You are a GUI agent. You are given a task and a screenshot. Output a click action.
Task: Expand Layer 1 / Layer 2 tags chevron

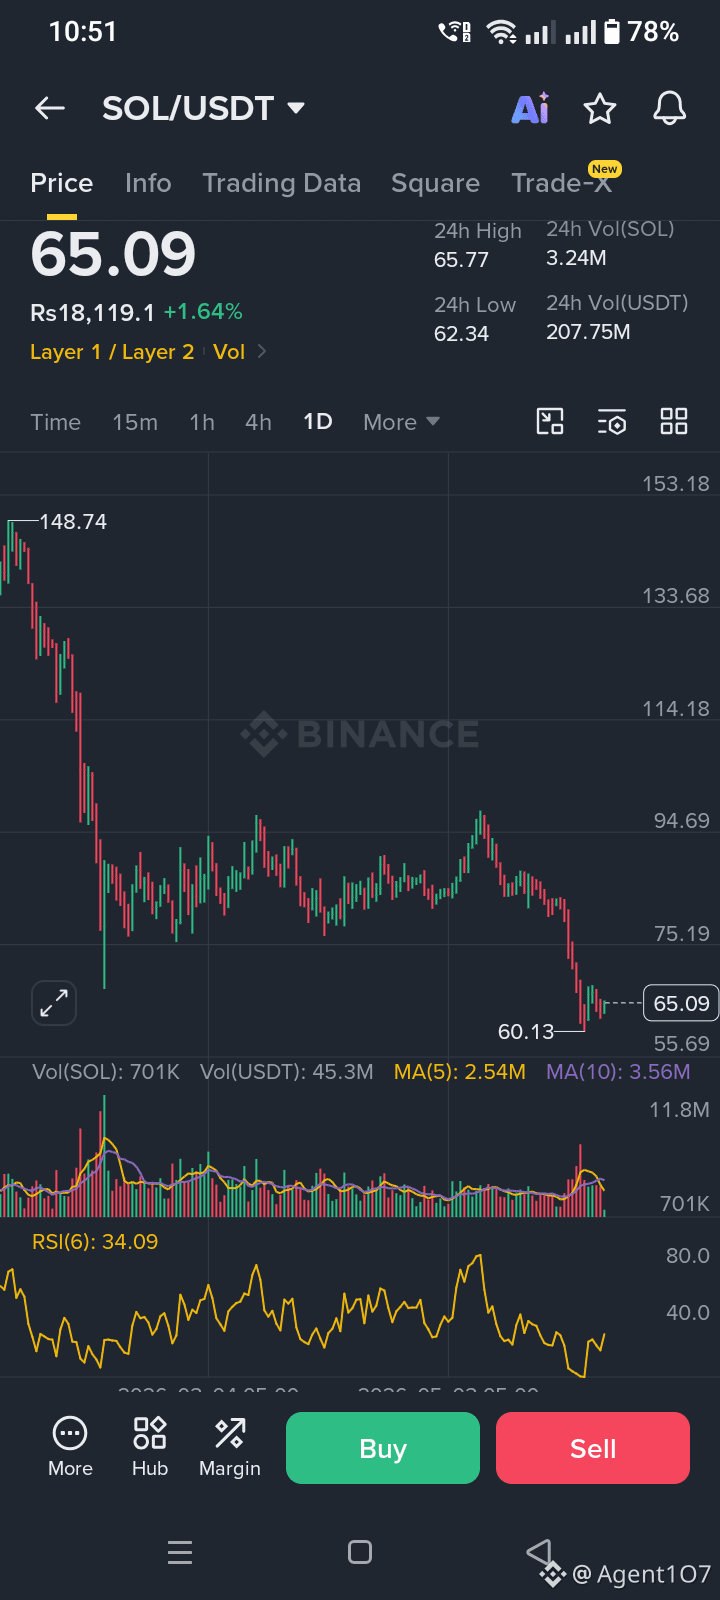(262, 351)
